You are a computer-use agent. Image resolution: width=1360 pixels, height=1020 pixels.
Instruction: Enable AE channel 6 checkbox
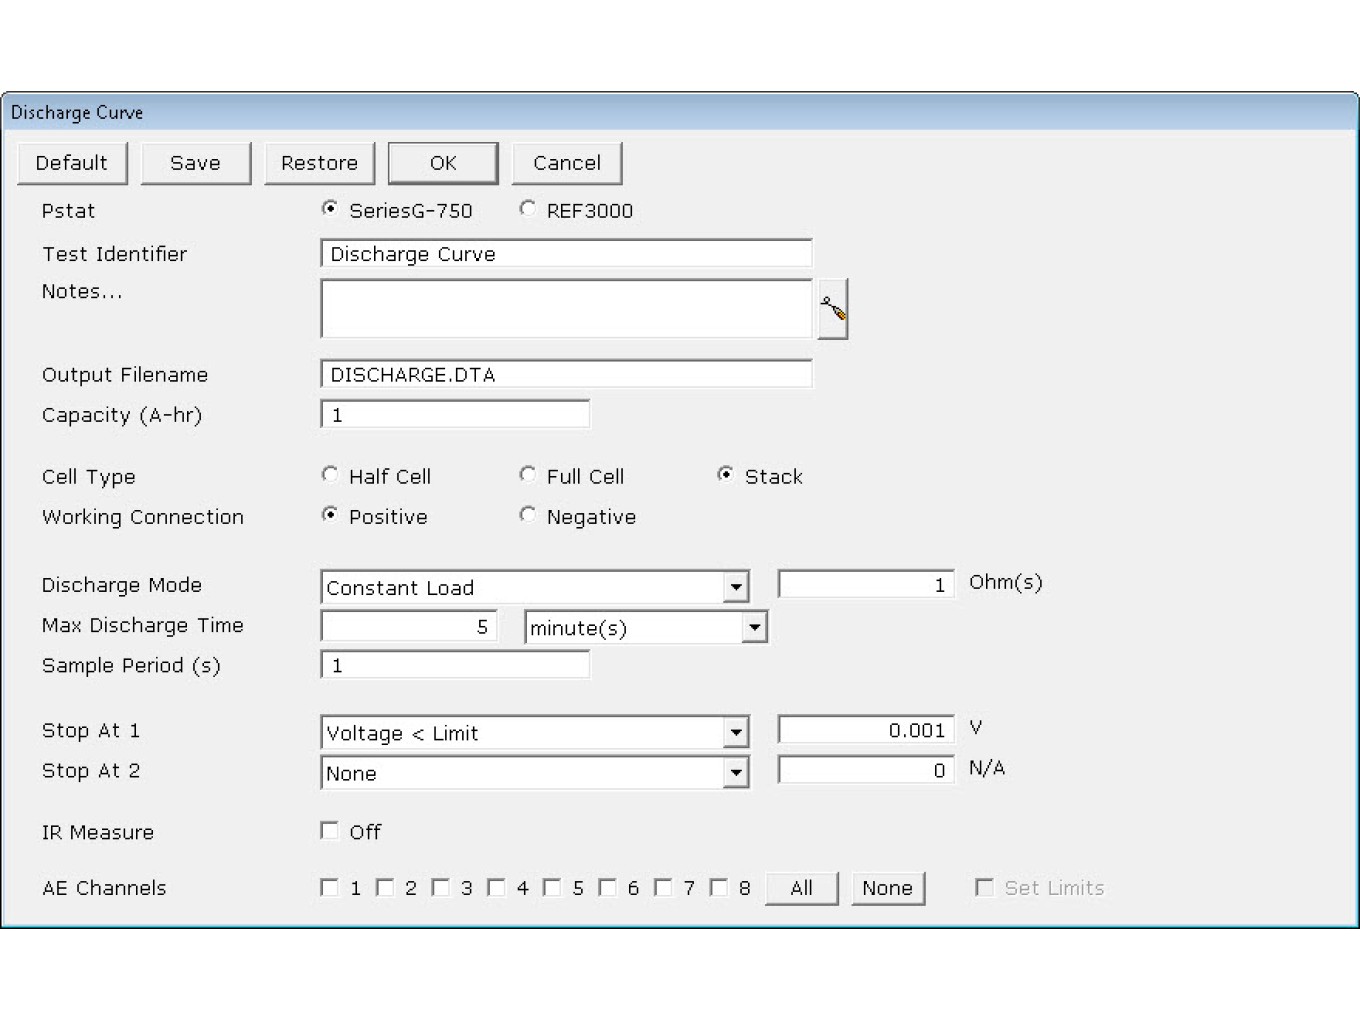[607, 887]
